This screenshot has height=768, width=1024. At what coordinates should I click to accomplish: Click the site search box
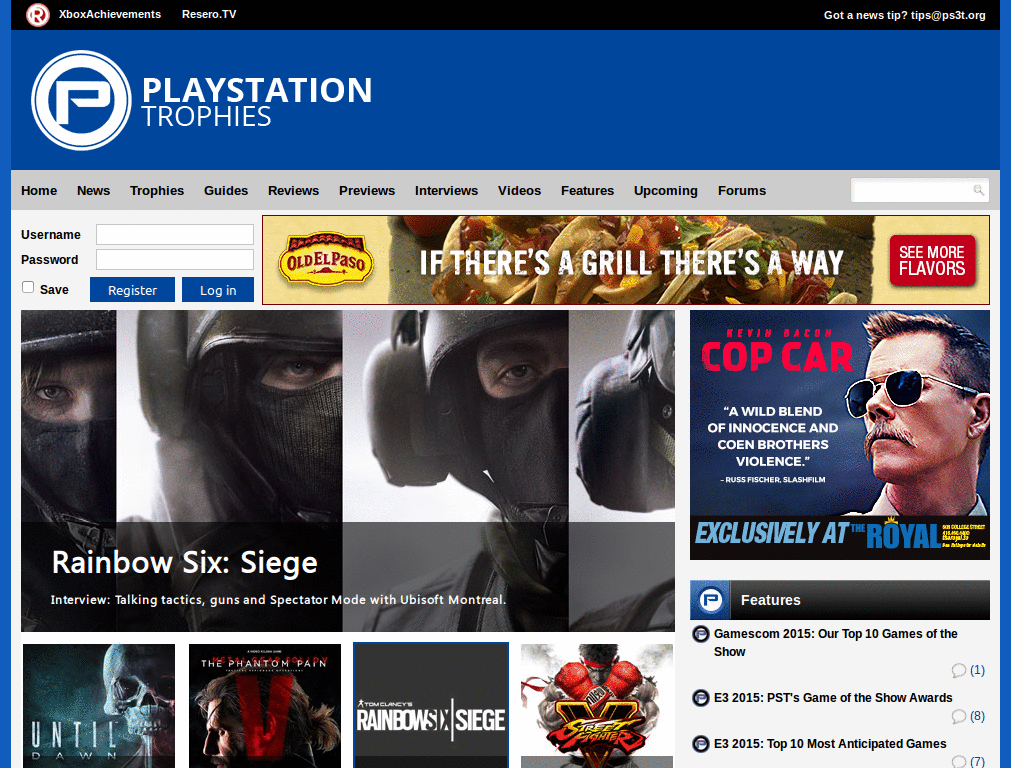click(x=920, y=190)
